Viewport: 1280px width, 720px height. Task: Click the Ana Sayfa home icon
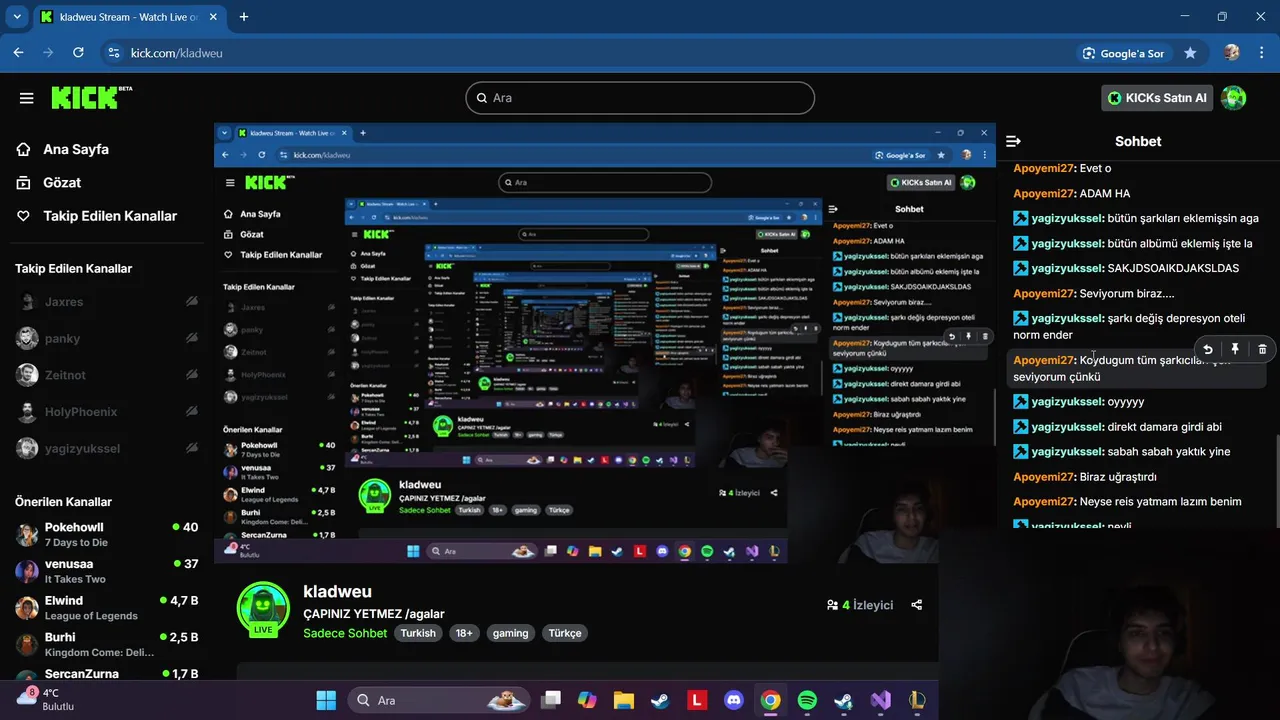point(24,149)
